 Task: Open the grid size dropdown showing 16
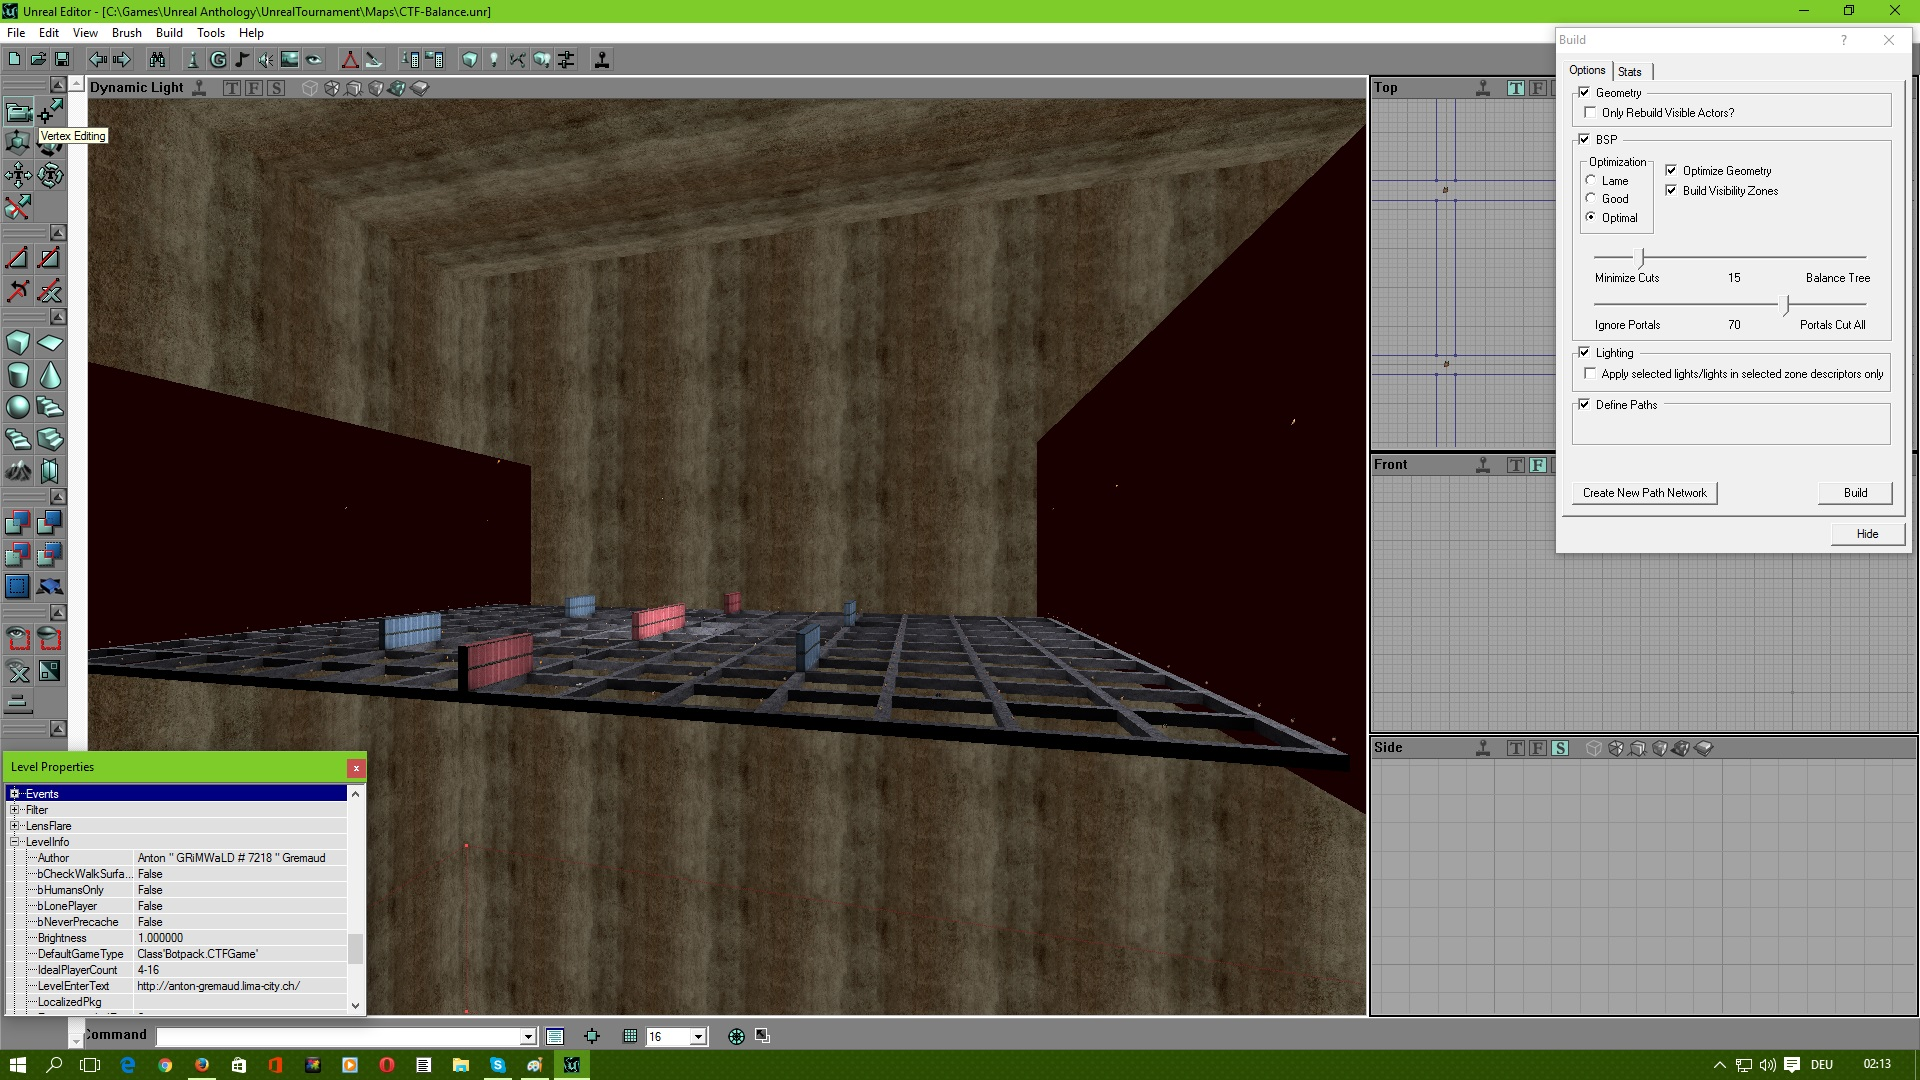pyautogui.click(x=697, y=1036)
